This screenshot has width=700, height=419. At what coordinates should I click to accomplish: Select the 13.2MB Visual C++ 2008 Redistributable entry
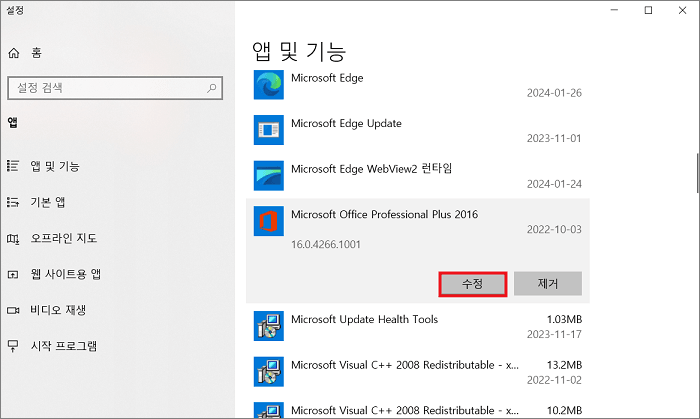[418, 372]
